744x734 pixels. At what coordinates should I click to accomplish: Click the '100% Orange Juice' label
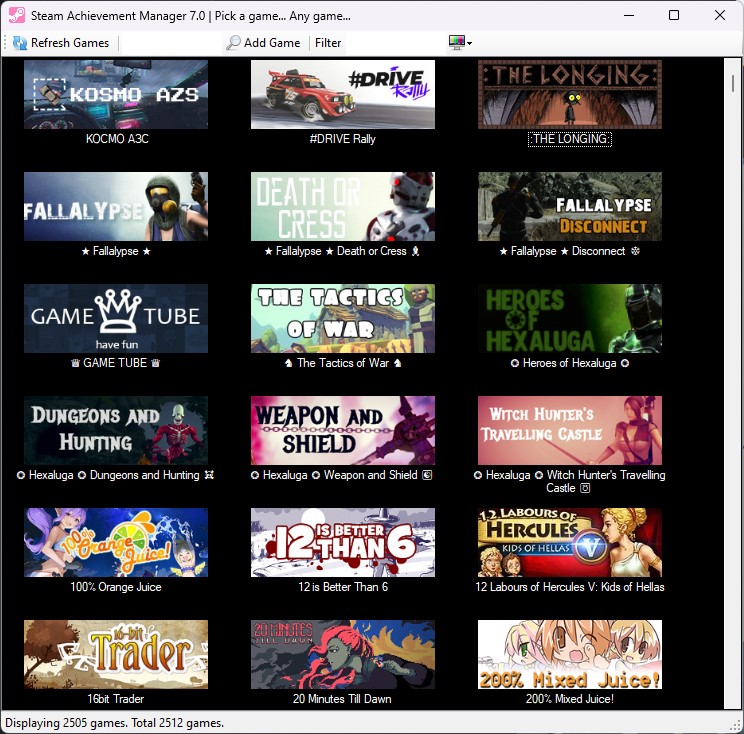point(116,586)
